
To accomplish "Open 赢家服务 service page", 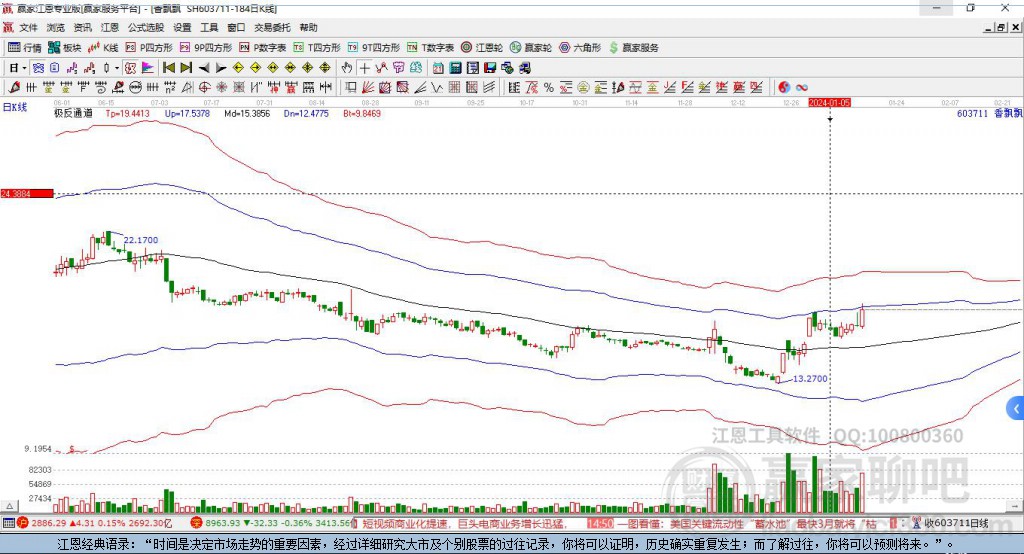I will tap(633, 48).
